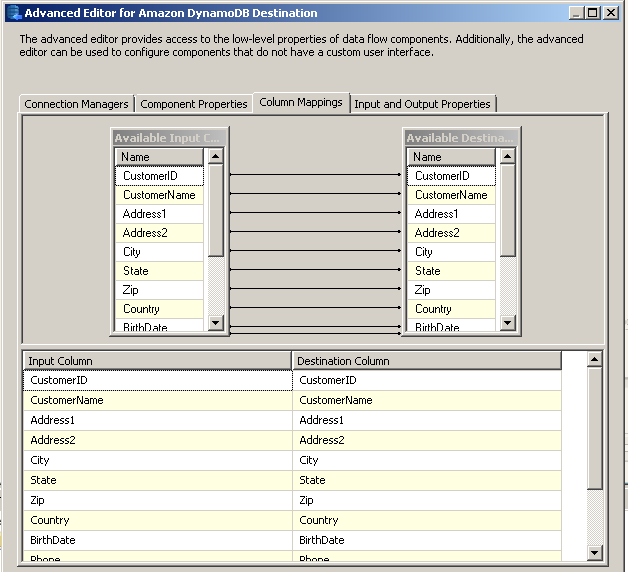Open the Connection Managers tab

pyautogui.click(x=76, y=104)
